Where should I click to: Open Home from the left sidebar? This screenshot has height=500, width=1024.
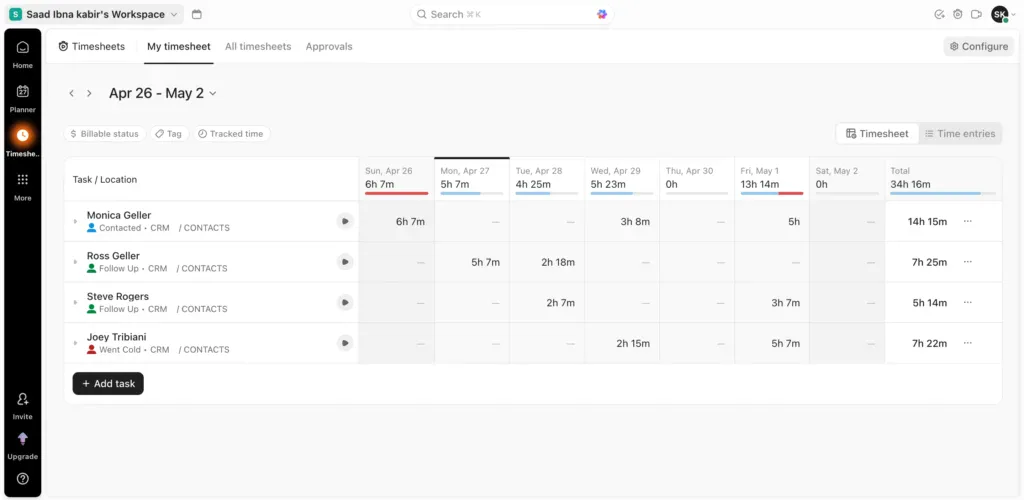22,53
